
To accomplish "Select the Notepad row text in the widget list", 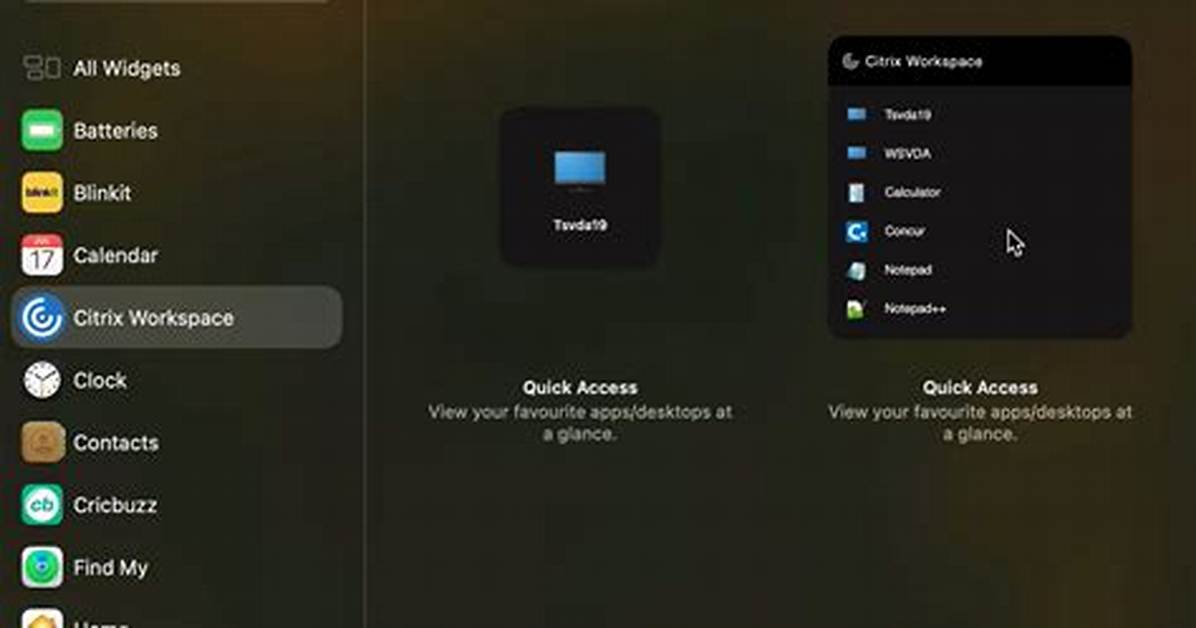I will click(908, 270).
